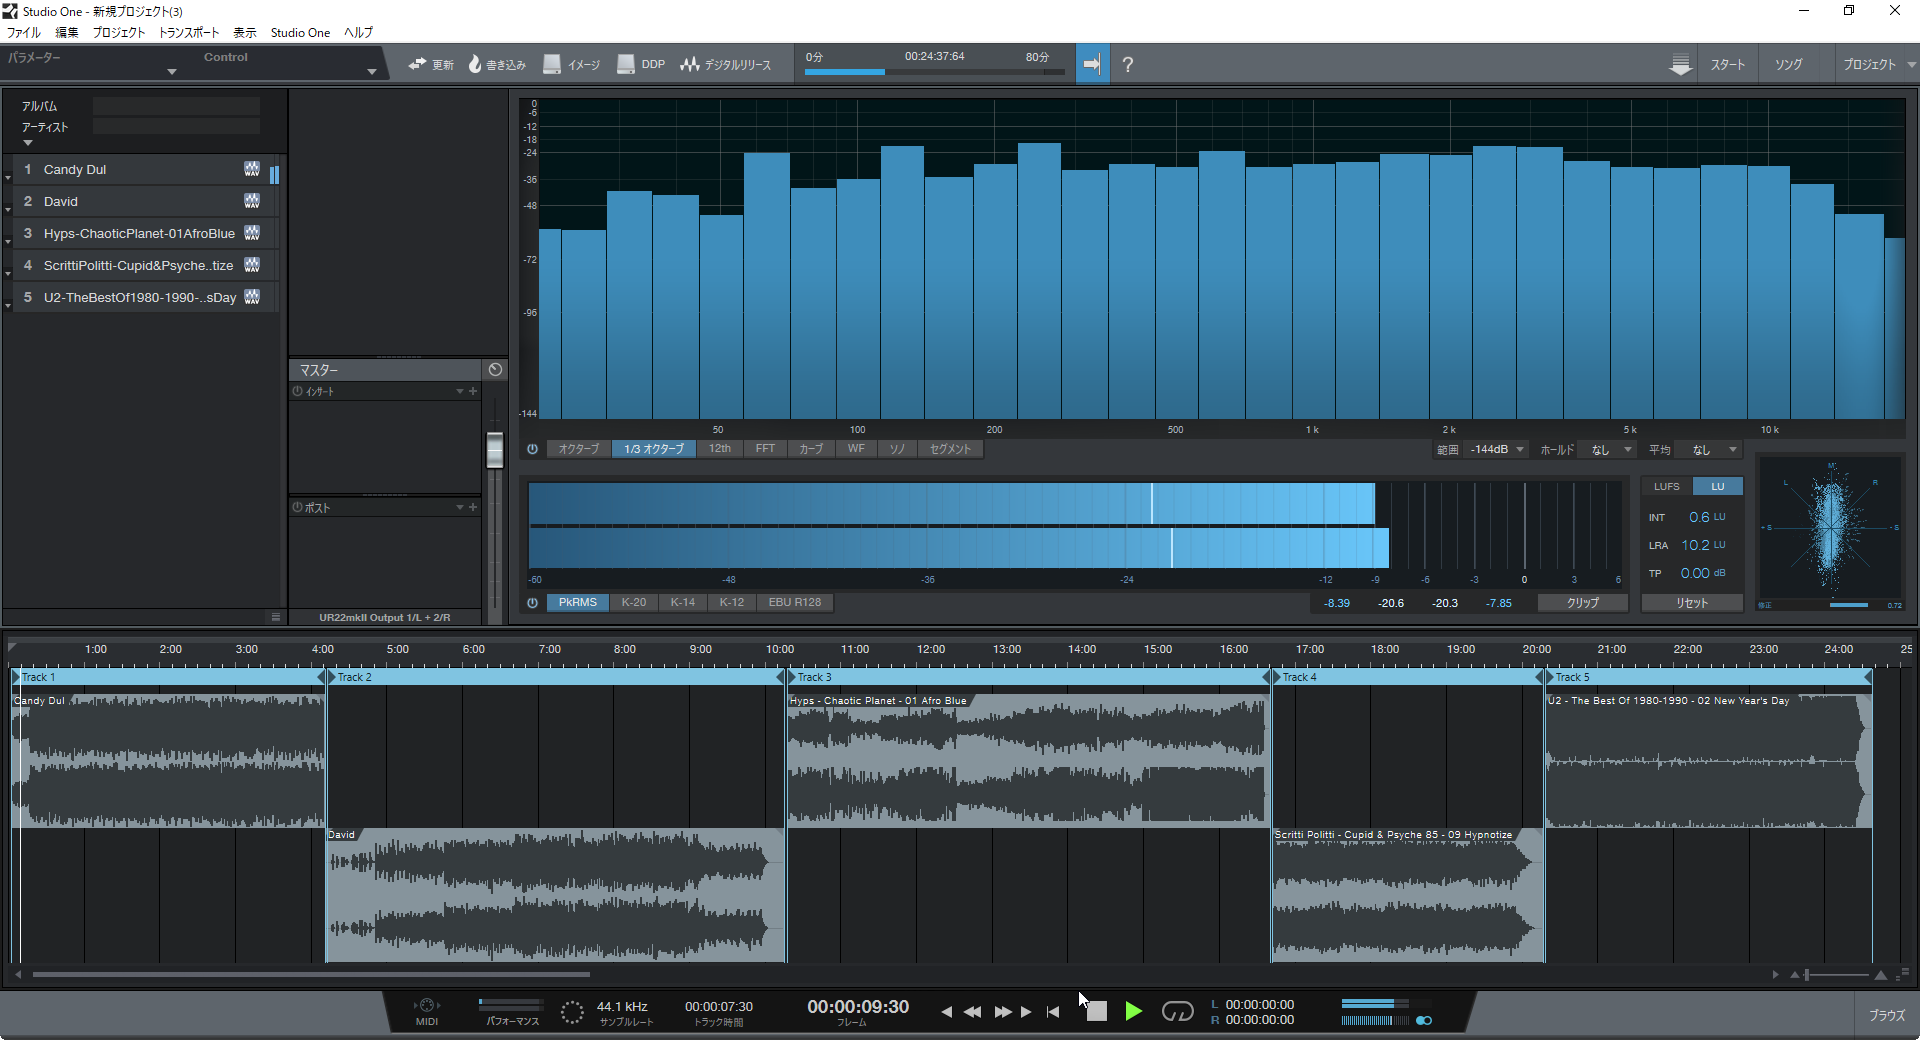
Task: Open the waveform icon for ScrittiPolitti track
Action: [252, 265]
